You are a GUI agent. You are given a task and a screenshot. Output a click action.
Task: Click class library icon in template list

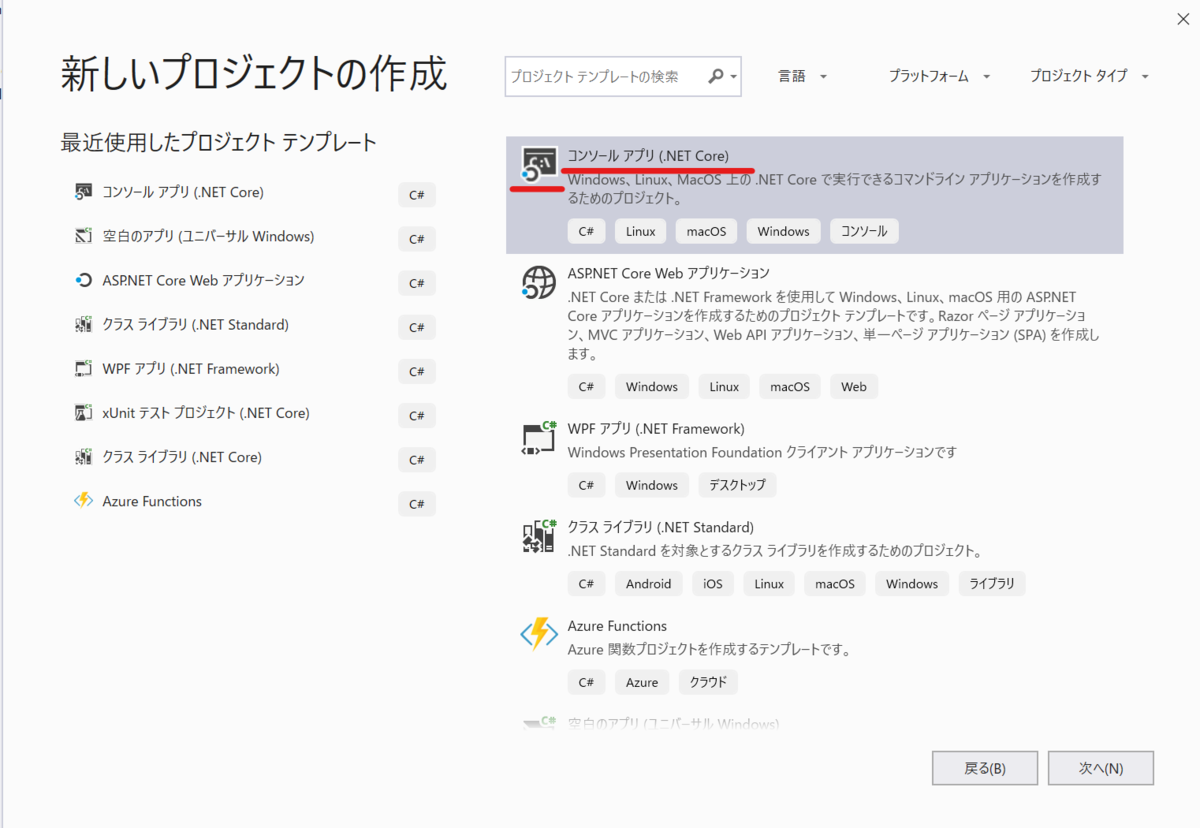coord(538,536)
